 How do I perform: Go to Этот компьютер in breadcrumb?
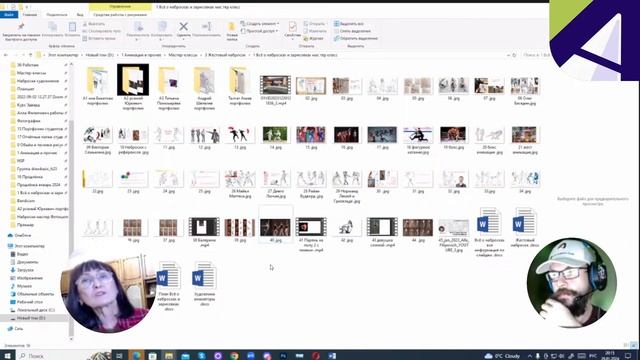point(63,55)
